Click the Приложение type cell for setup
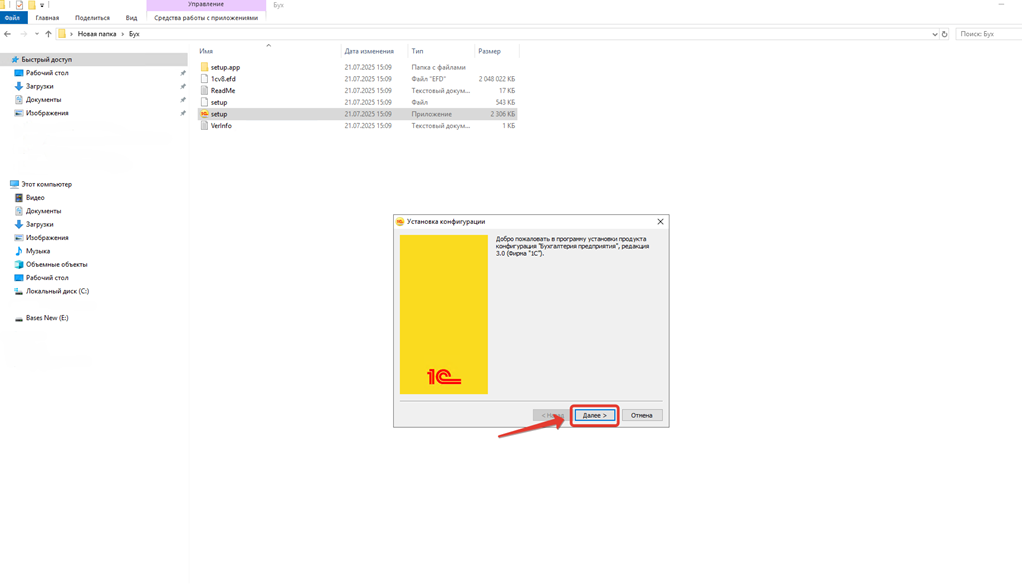 [x=431, y=114]
